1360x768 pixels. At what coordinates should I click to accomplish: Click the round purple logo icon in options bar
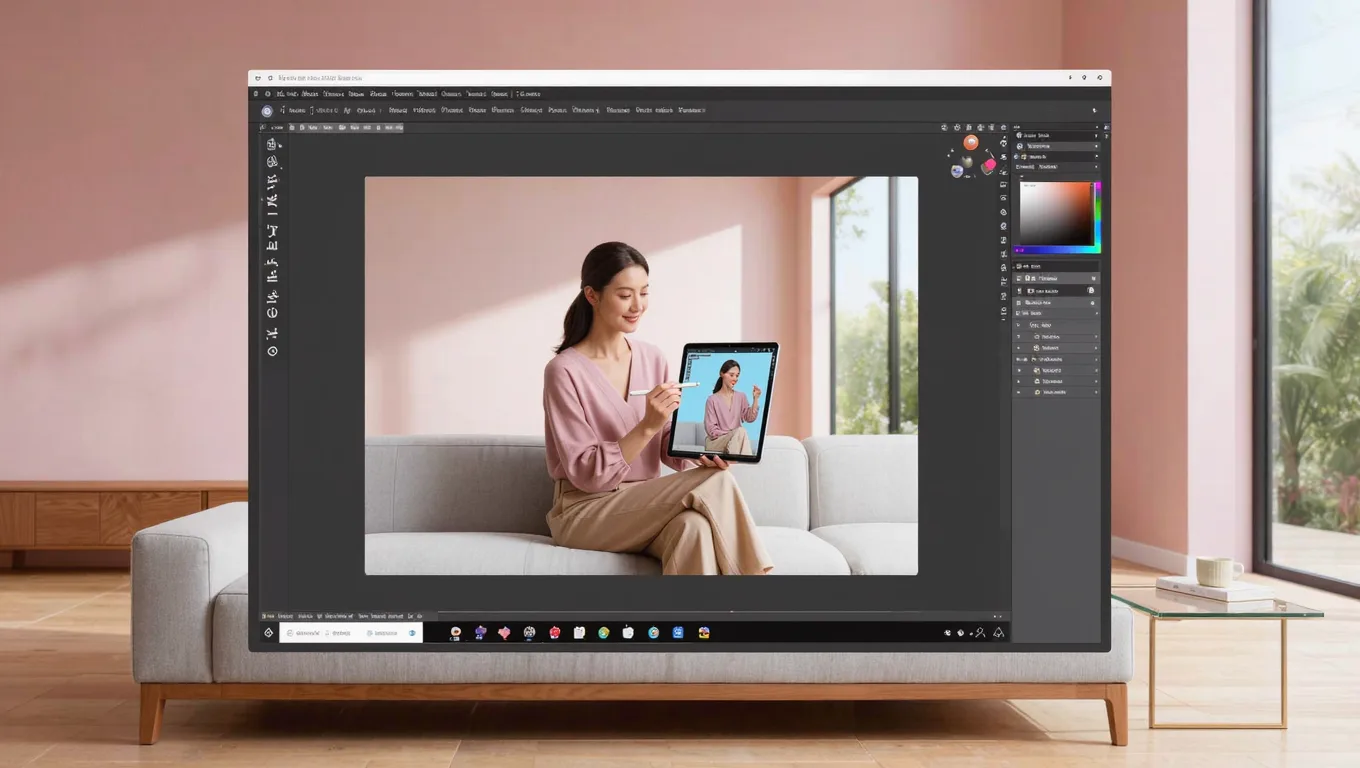(x=267, y=111)
